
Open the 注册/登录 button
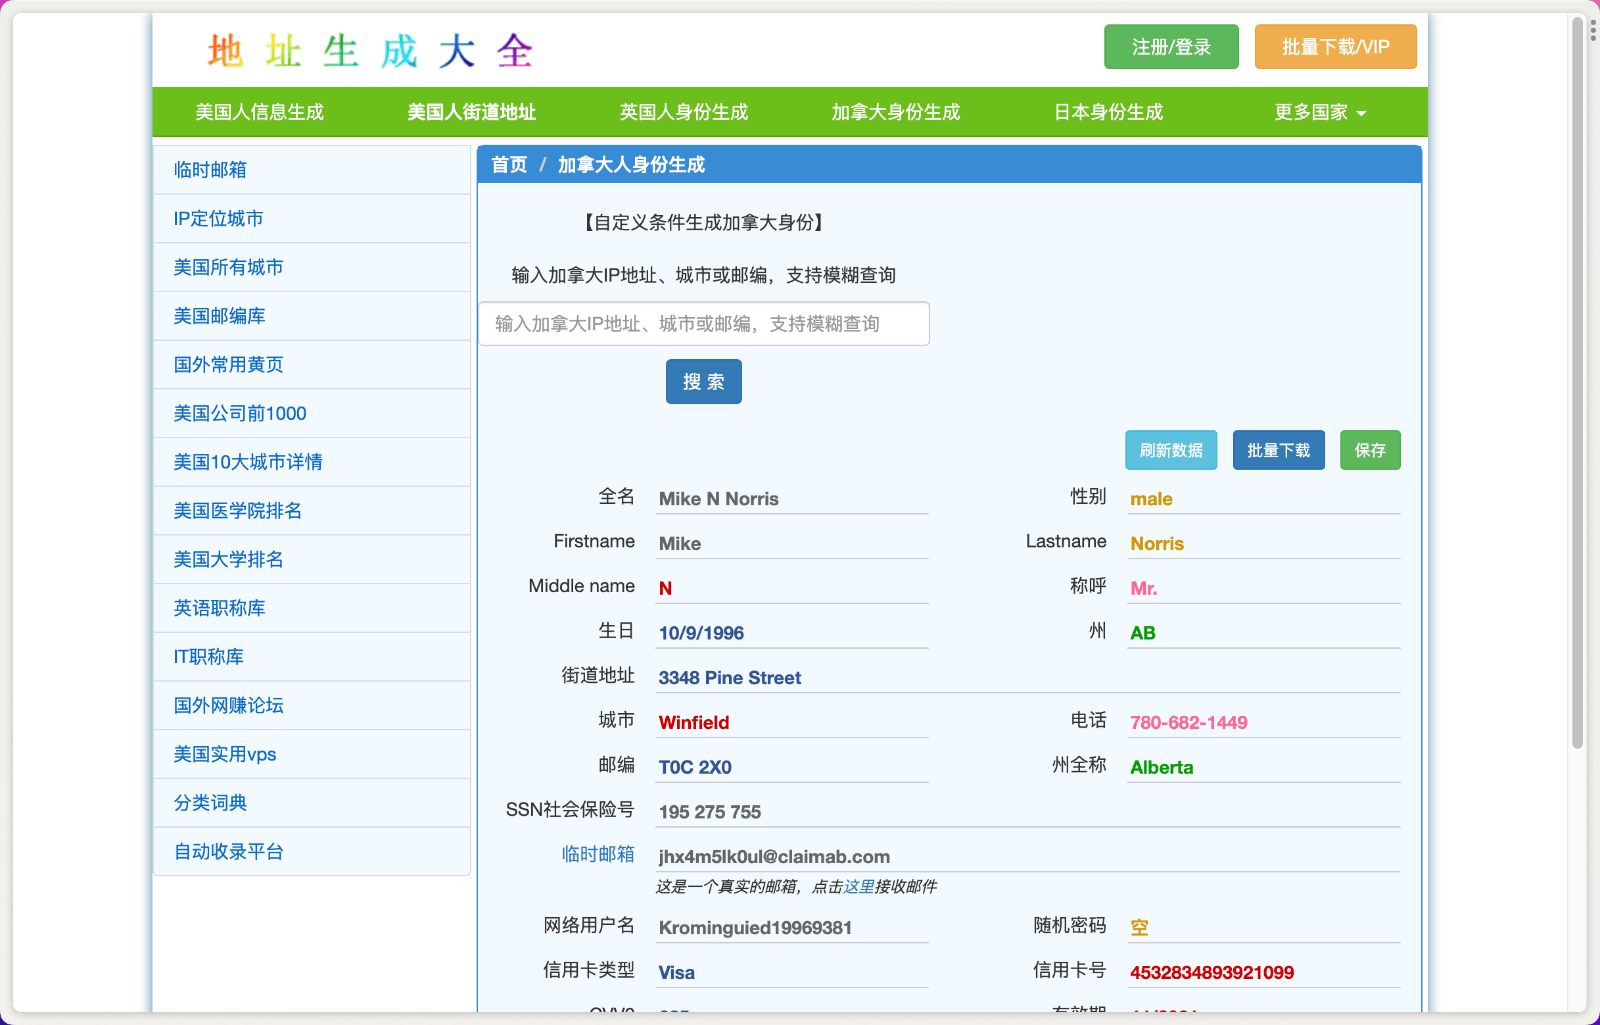click(1171, 47)
